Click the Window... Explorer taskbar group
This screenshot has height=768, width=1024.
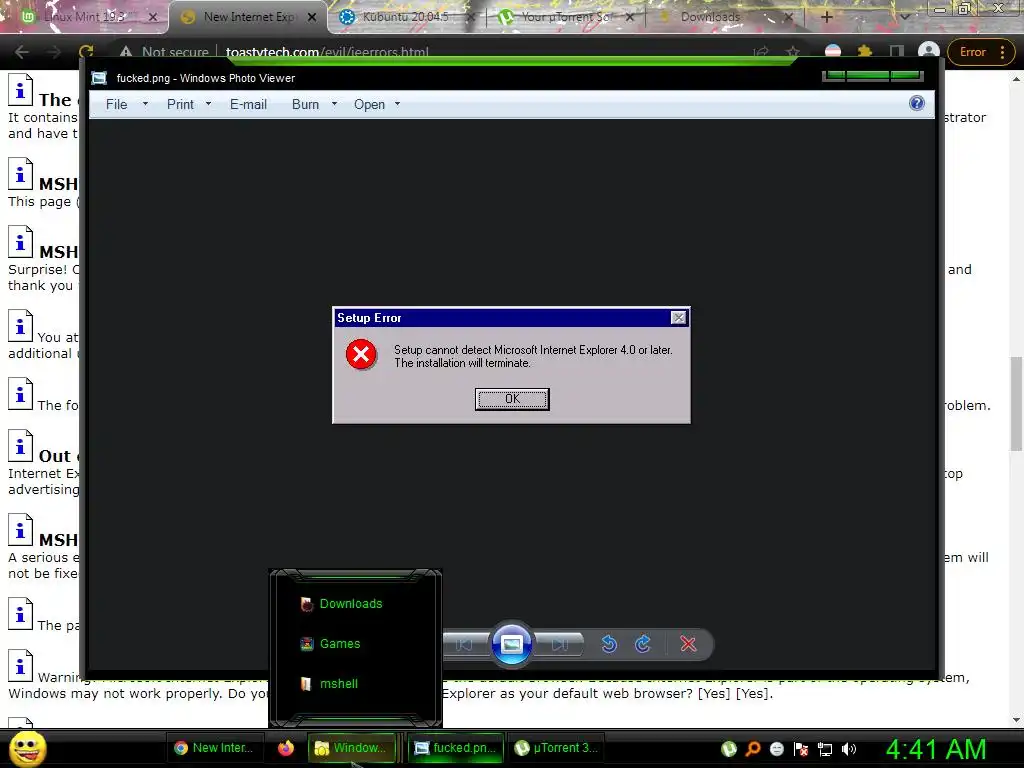coord(351,748)
